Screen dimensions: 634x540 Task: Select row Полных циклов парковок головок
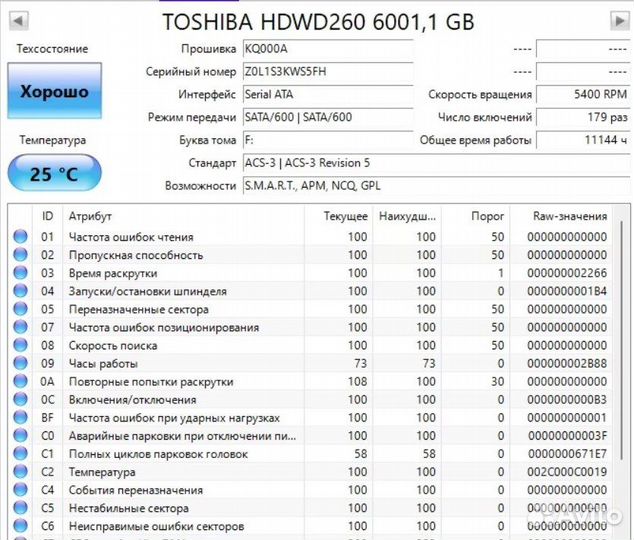pyautogui.click(x=310, y=454)
